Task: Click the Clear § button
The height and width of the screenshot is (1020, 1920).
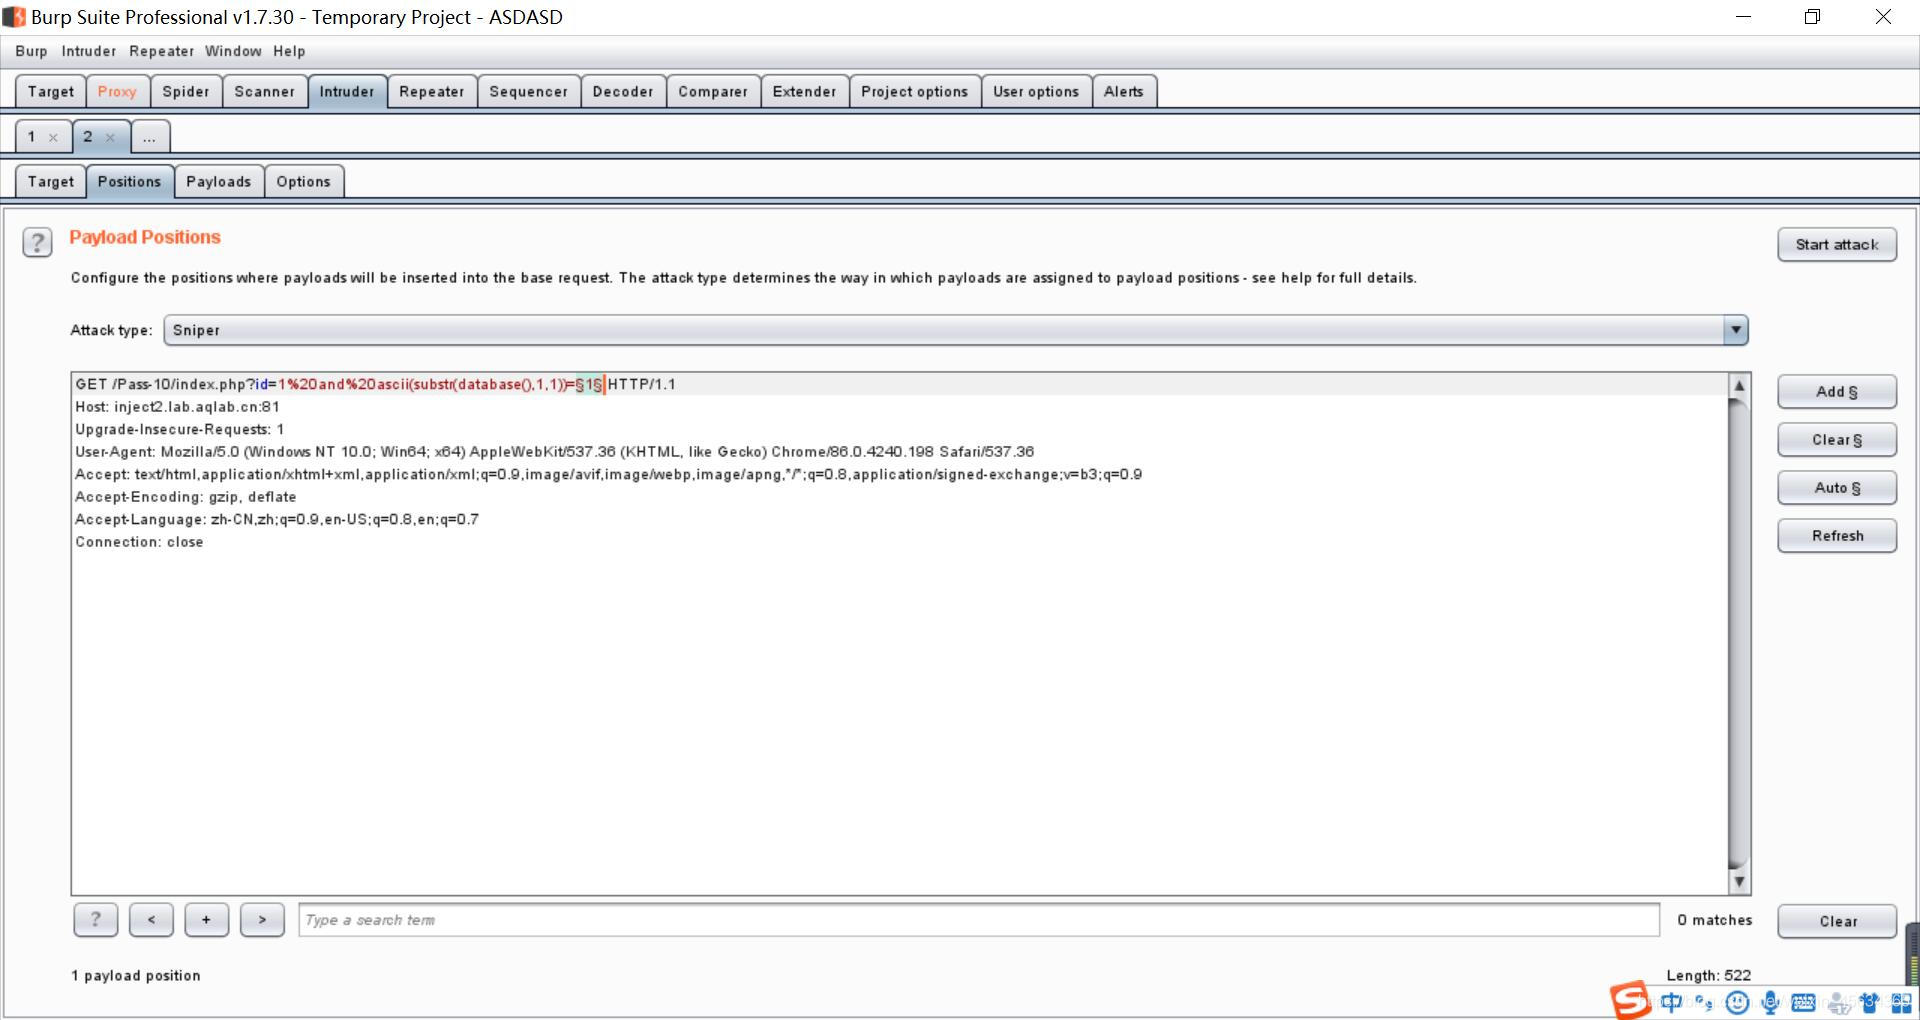Action: tap(1837, 440)
